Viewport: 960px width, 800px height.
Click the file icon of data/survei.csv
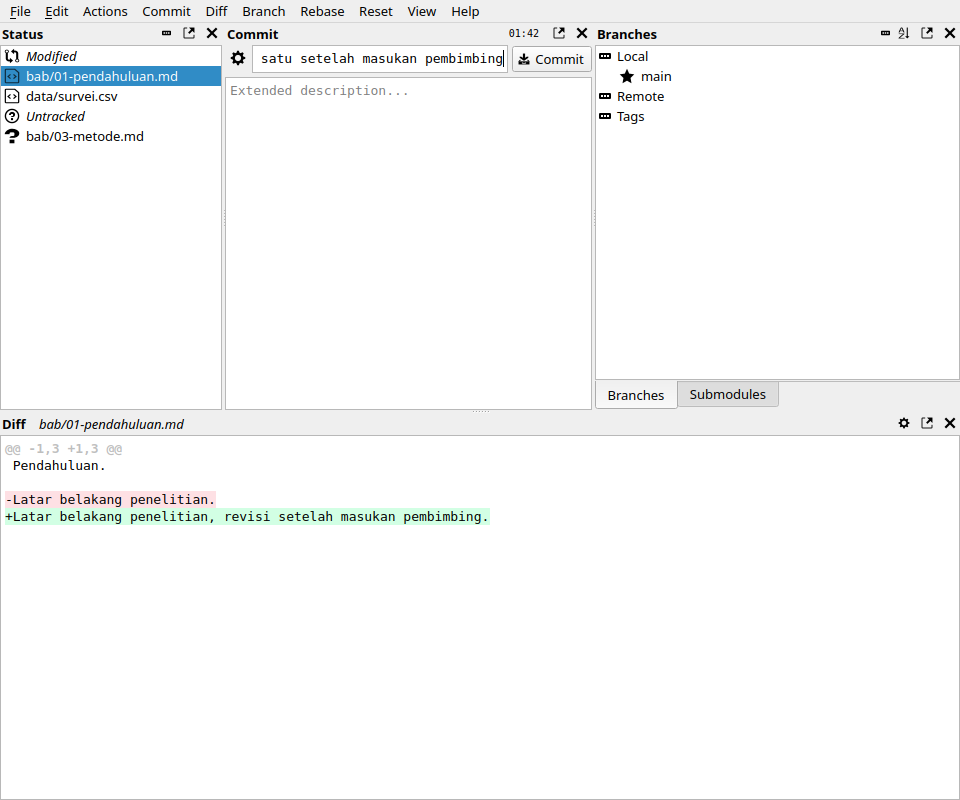[x=12, y=96]
